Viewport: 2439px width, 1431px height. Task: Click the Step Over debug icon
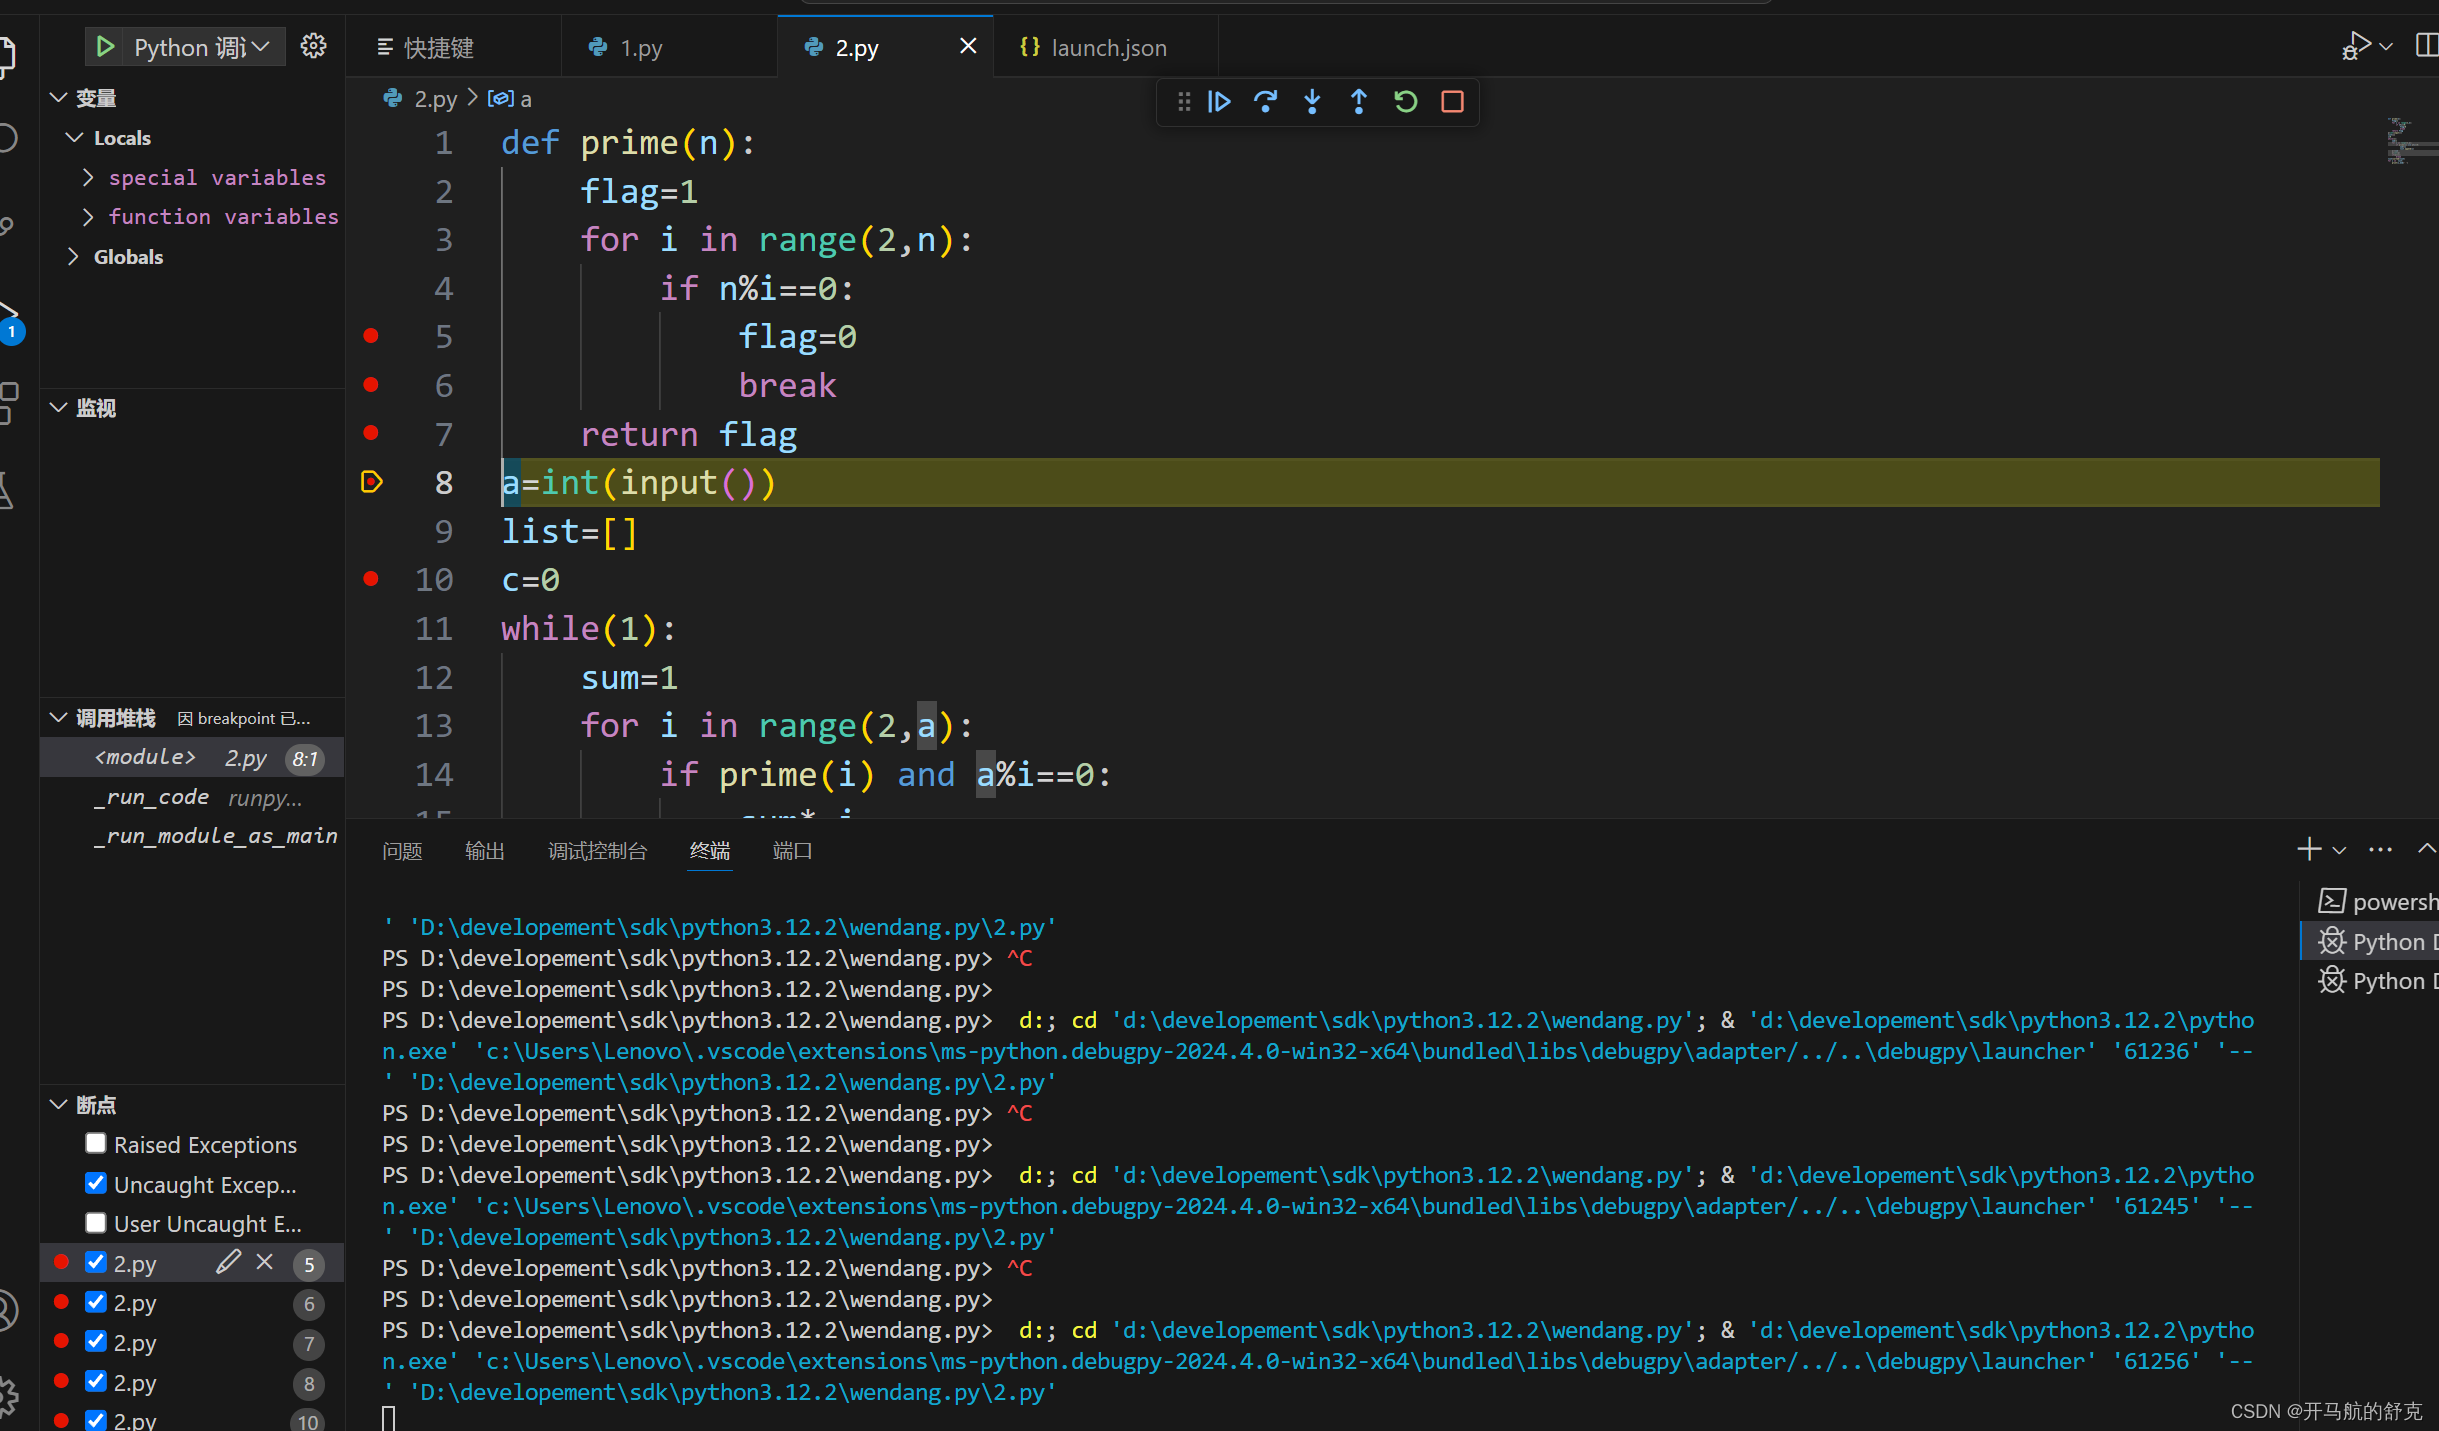point(1265,102)
